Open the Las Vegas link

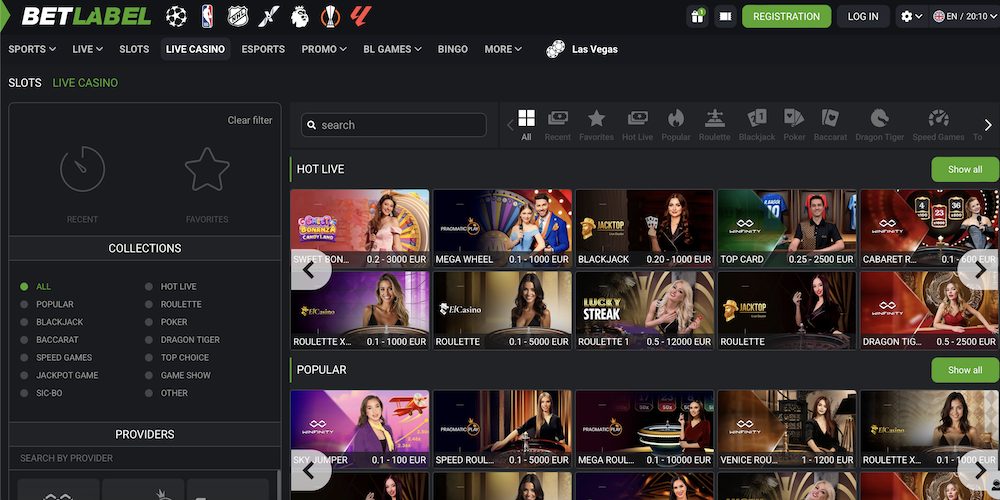tap(594, 49)
